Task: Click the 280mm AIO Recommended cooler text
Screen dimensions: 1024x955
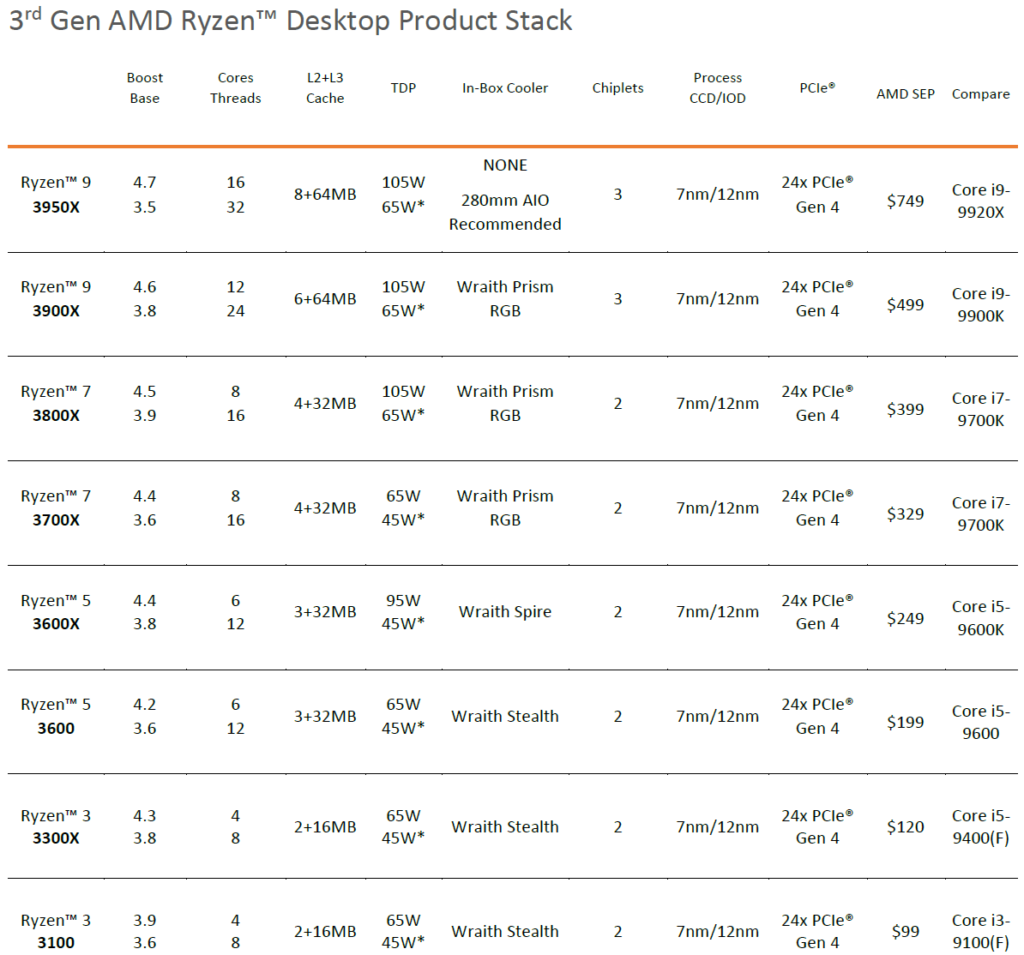Action: point(505,212)
